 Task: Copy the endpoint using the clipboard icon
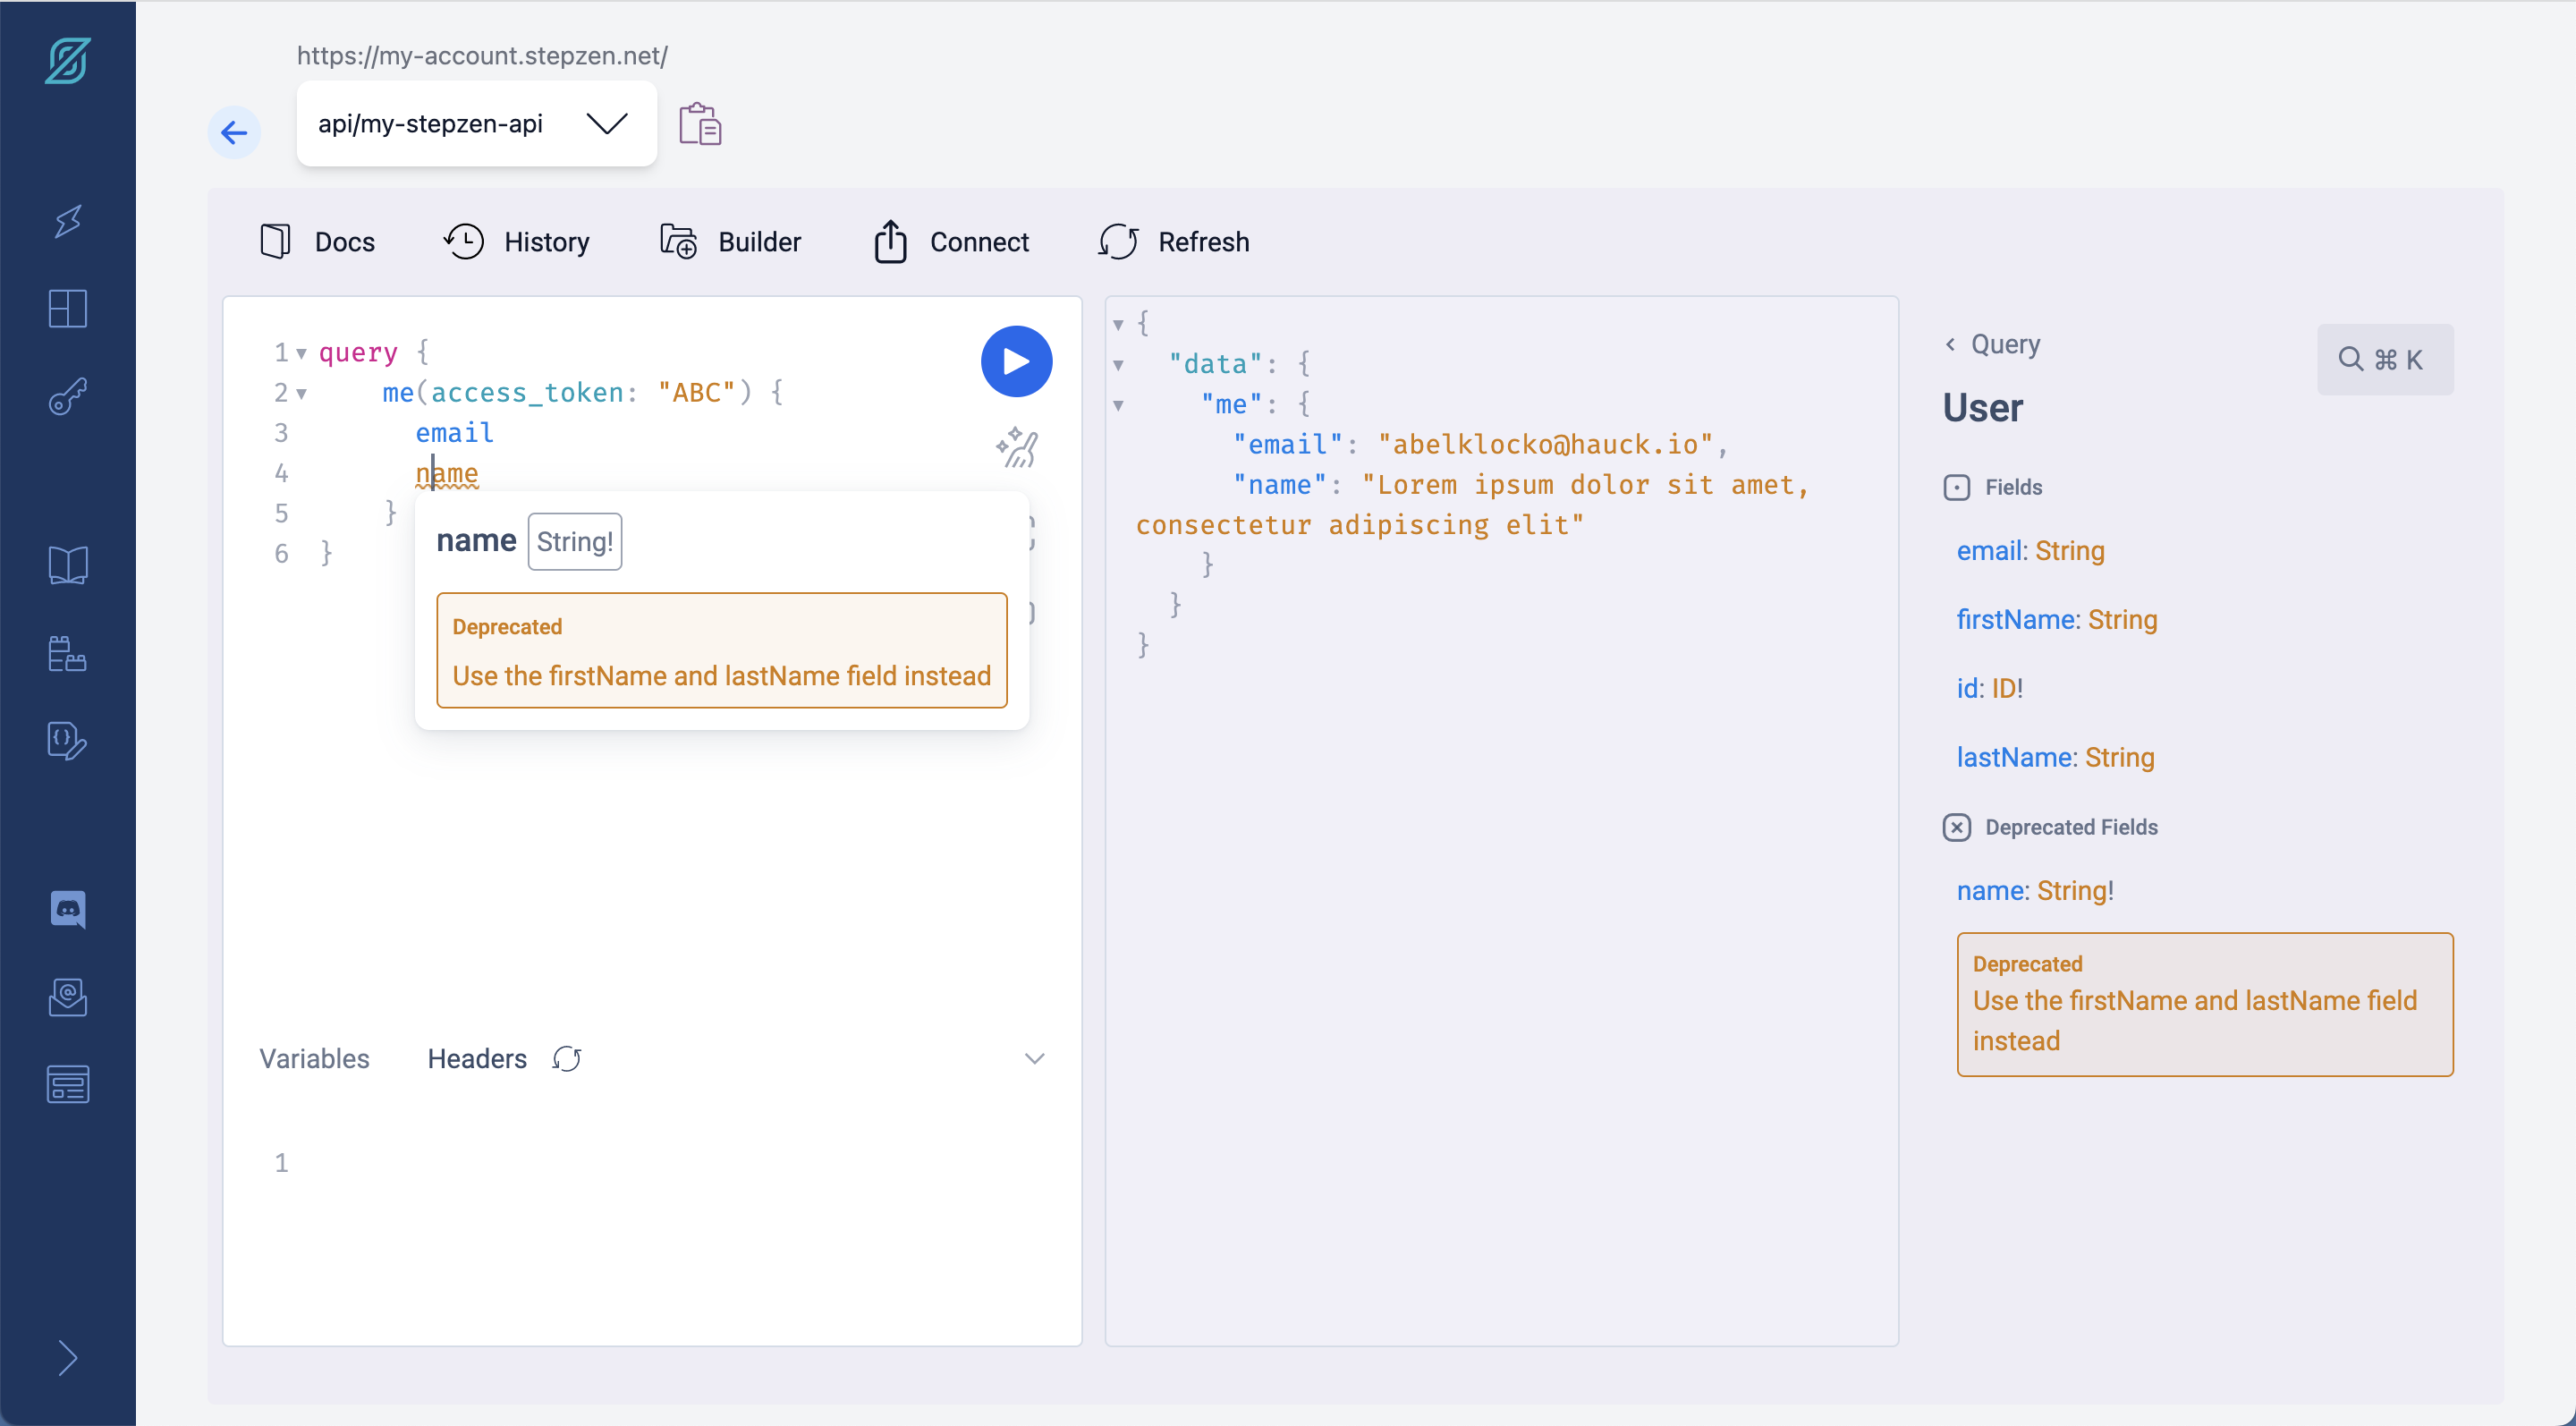[x=700, y=123]
